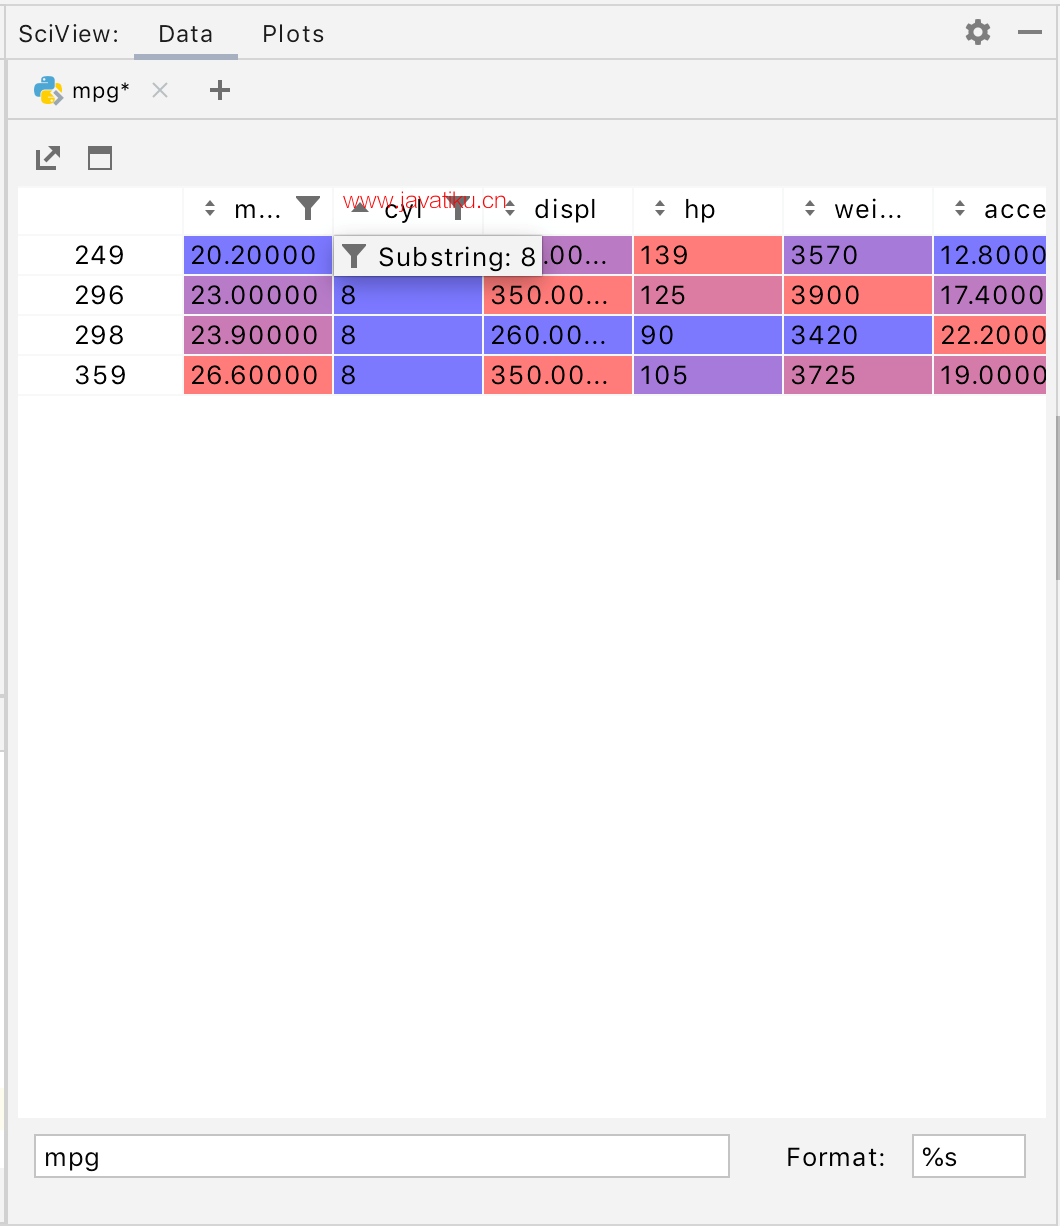The image size is (1060, 1226).
Task: Click the Python icon on mpg tab
Action: [x=48, y=91]
